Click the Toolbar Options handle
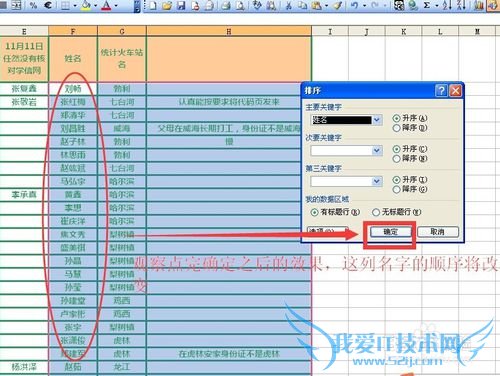The height and width of the screenshot is (376, 500). coord(137,6)
